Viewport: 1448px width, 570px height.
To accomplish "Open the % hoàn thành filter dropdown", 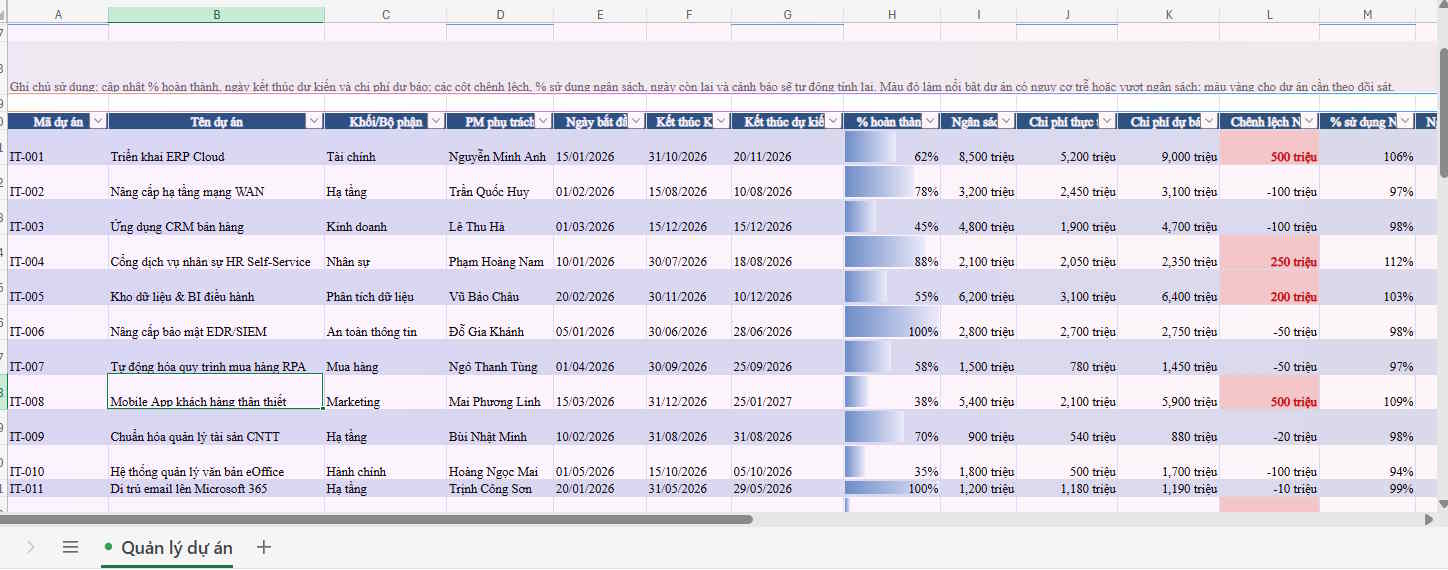I will tap(930, 121).
